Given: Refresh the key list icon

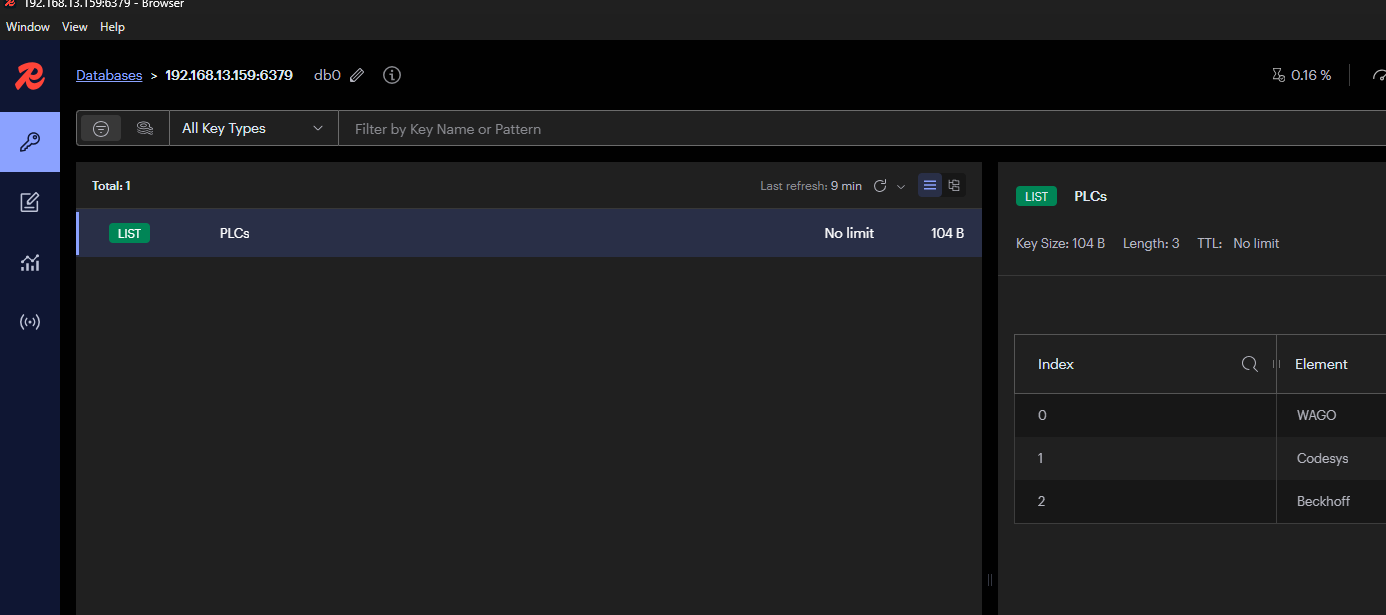Looking at the screenshot, I should (x=880, y=186).
